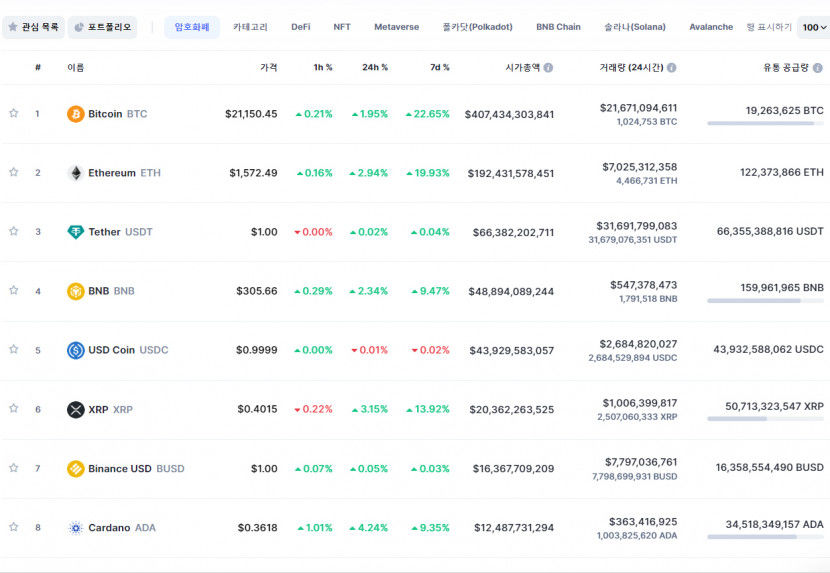The image size is (830, 573).
Task: Open the Avalanche tab
Action: 711,27
